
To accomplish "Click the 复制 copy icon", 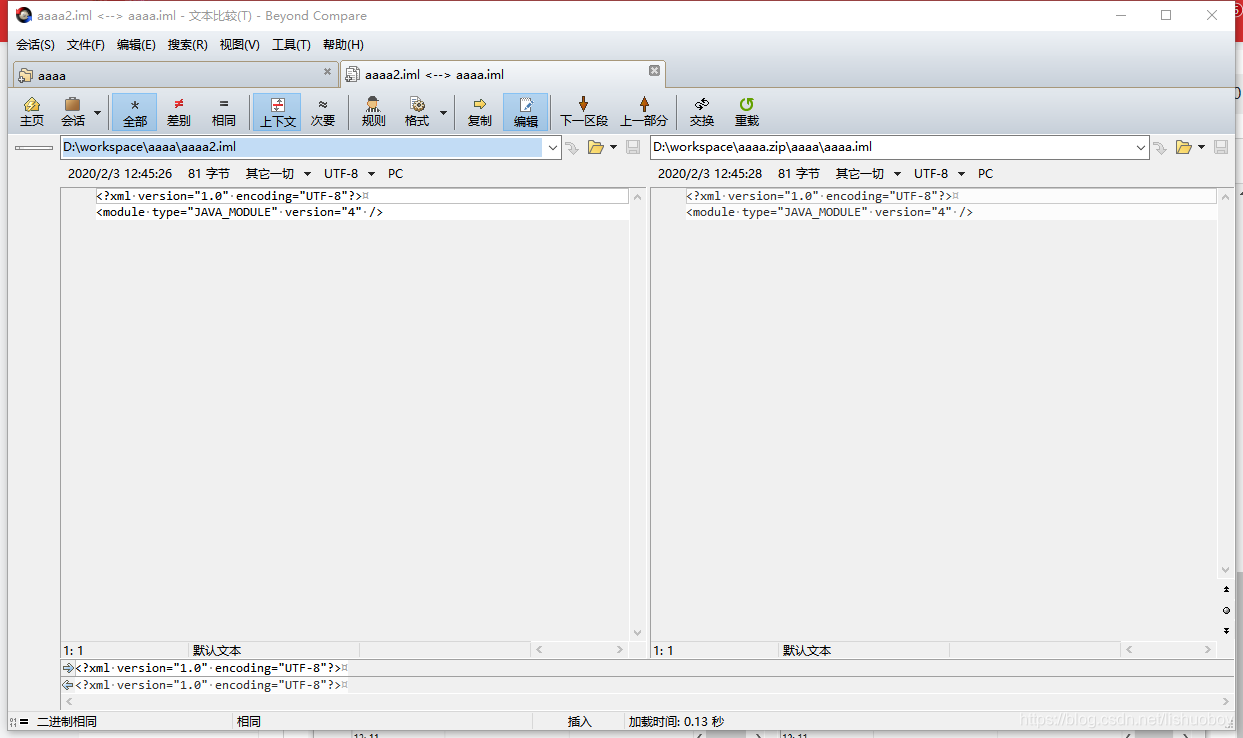I will (x=479, y=111).
